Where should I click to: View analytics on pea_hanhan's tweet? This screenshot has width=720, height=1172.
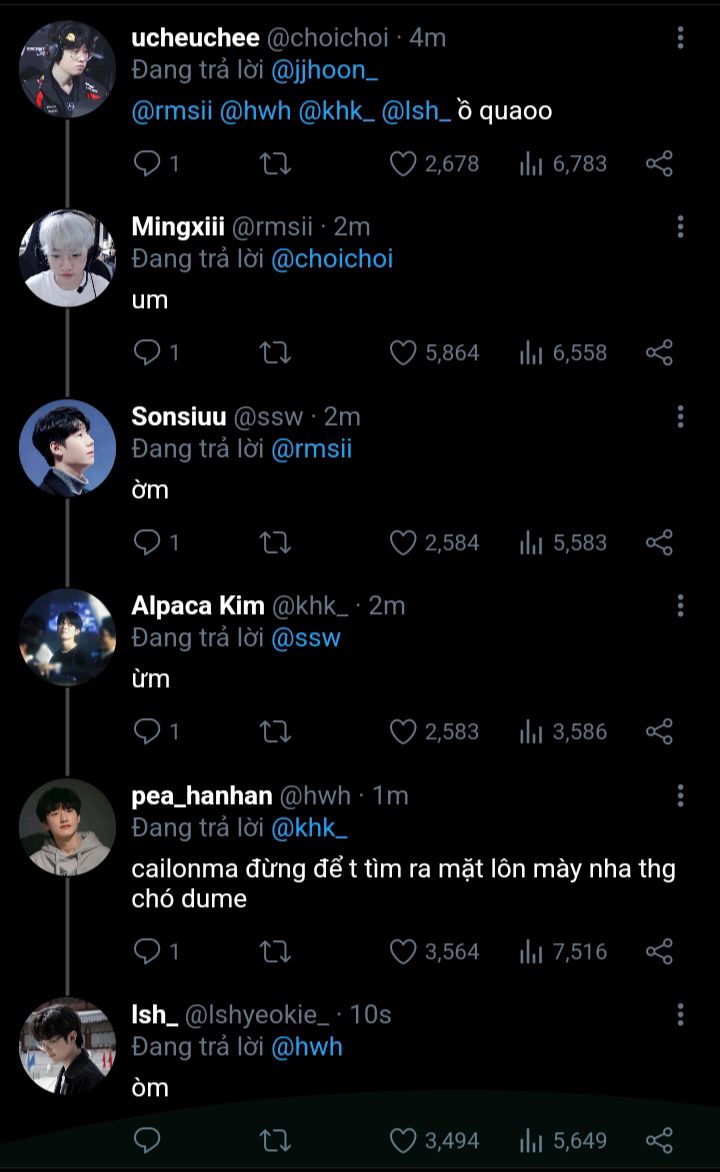coord(563,952)
